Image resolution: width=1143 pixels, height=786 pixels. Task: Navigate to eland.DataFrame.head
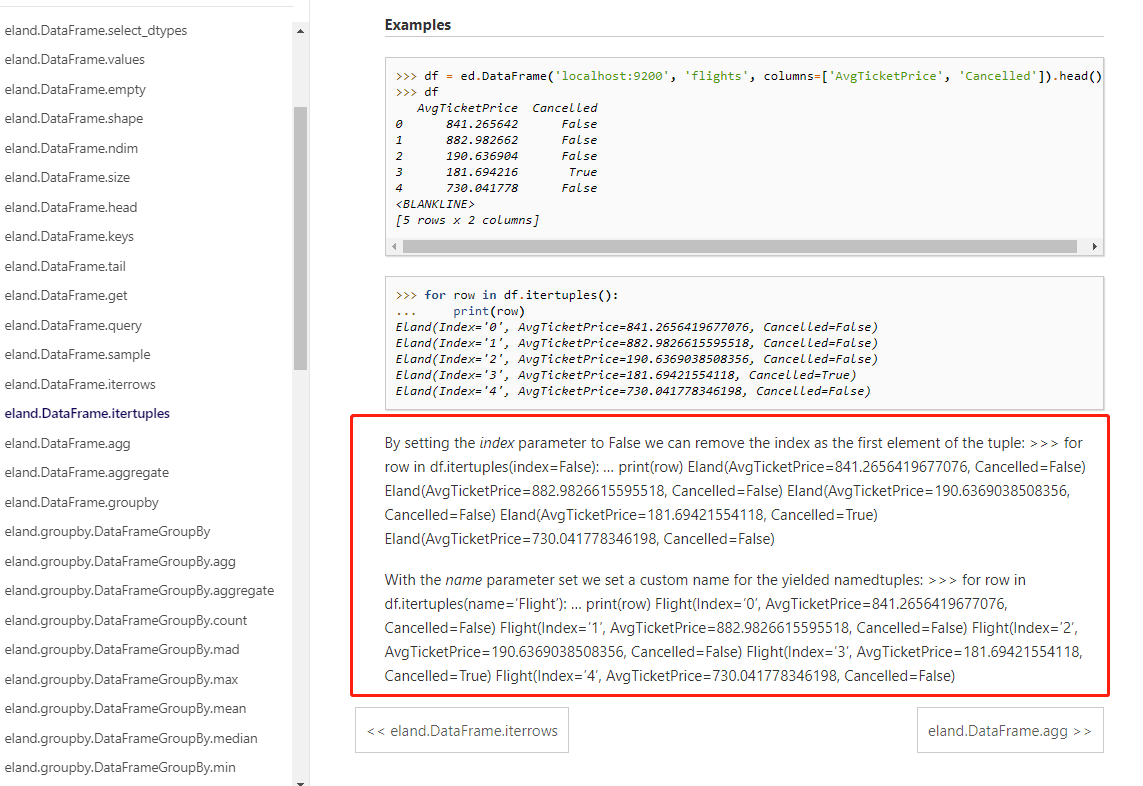(x=71, y=207)
